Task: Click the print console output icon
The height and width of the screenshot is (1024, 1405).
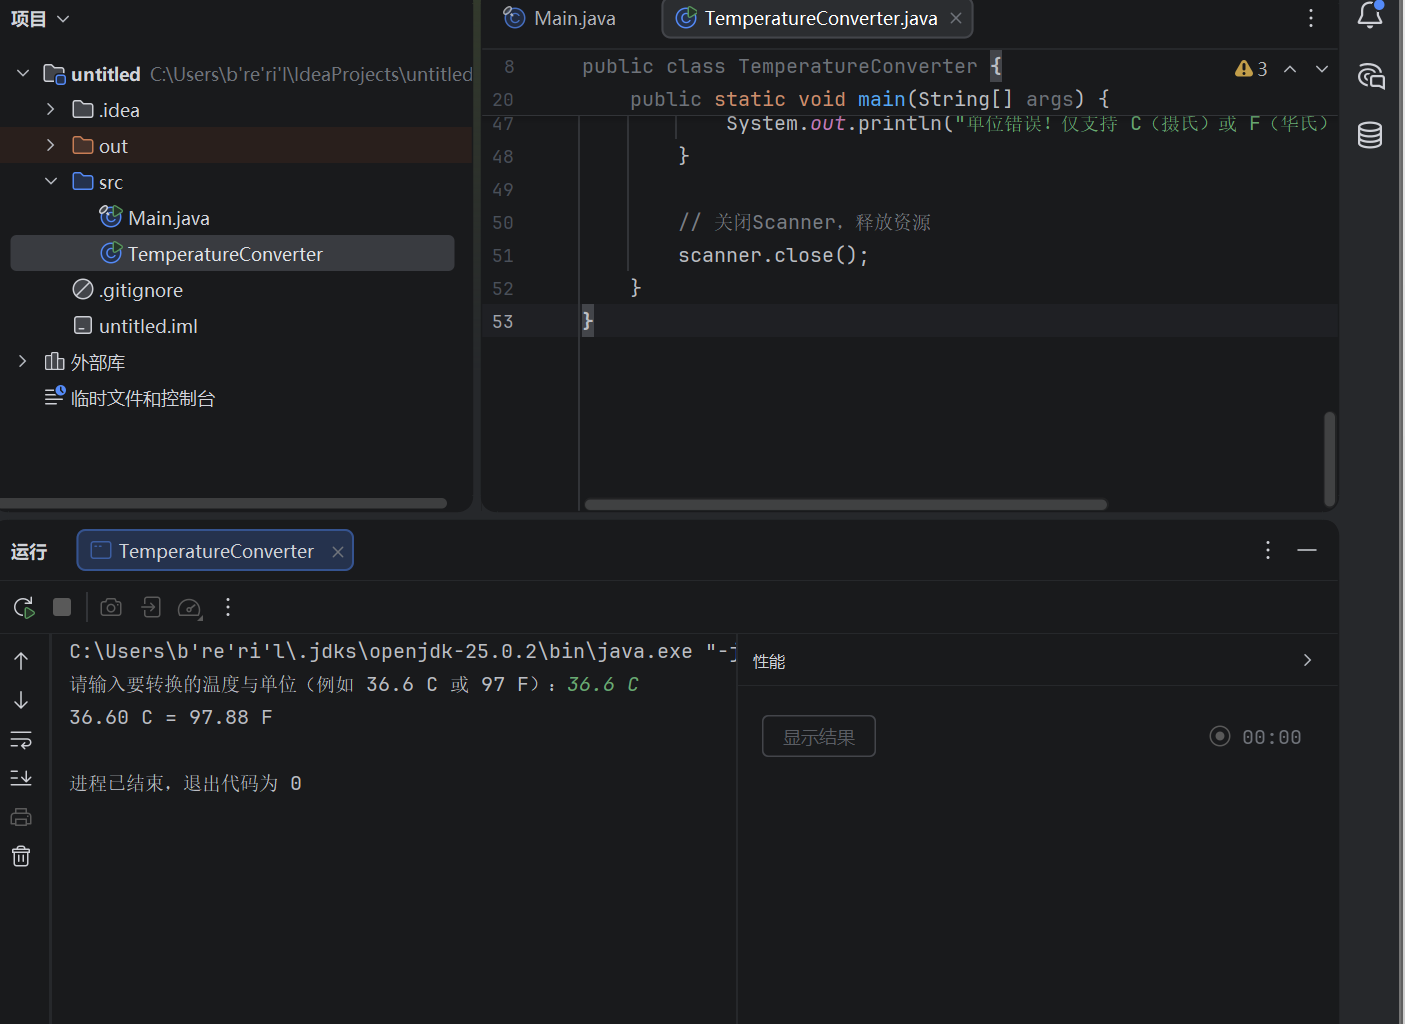Action: [x=21, y=817]
